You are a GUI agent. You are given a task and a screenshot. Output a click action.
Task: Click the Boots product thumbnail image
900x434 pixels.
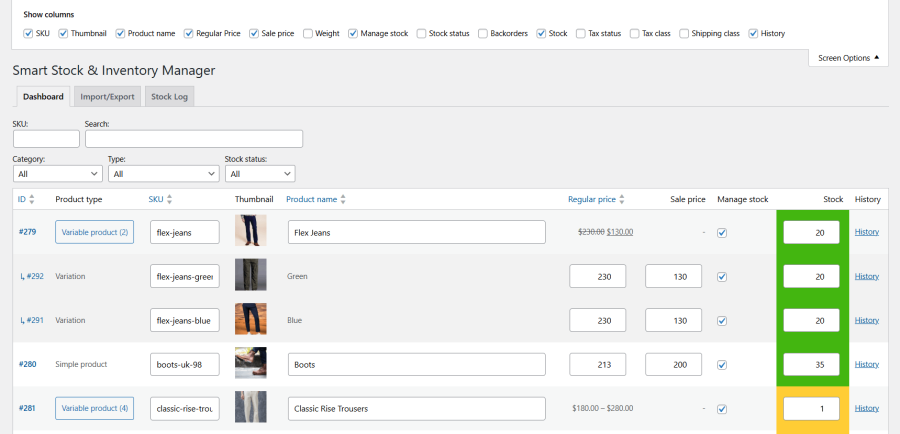click(x=251, y=364)
